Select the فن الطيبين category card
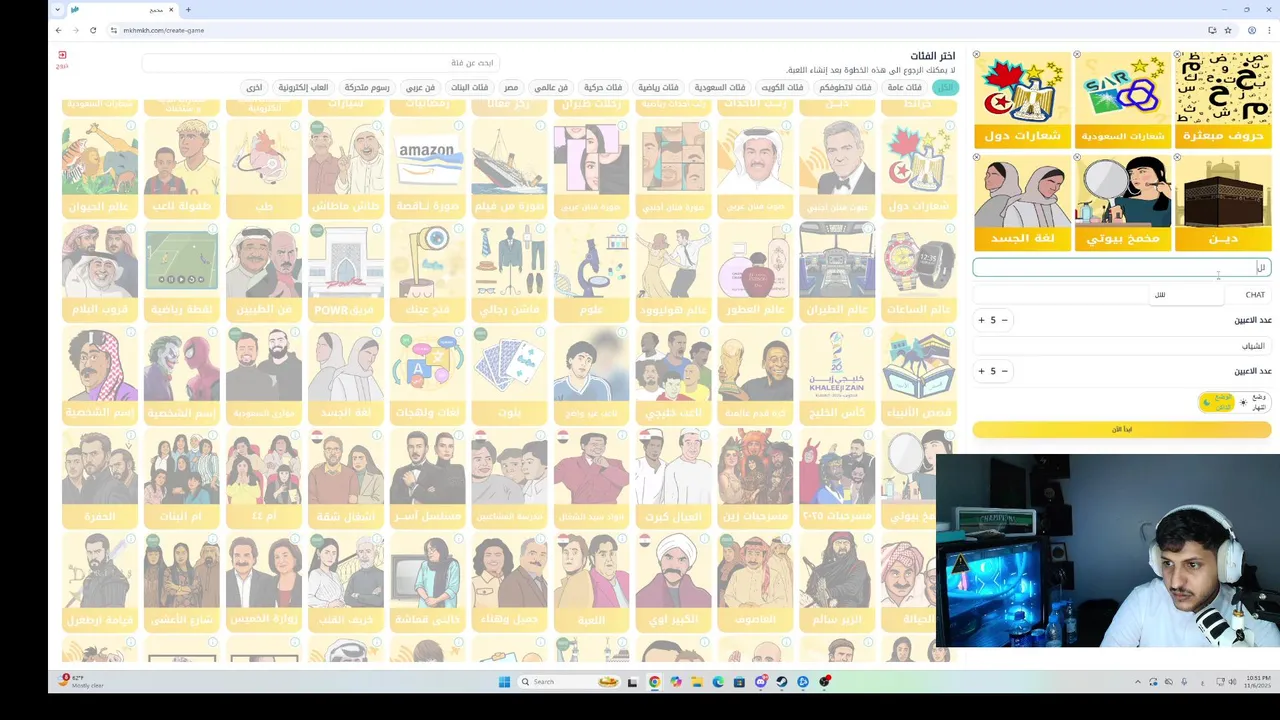This screenshot has height=720, width=1280. pyautogui.click(x=263, y=271)
